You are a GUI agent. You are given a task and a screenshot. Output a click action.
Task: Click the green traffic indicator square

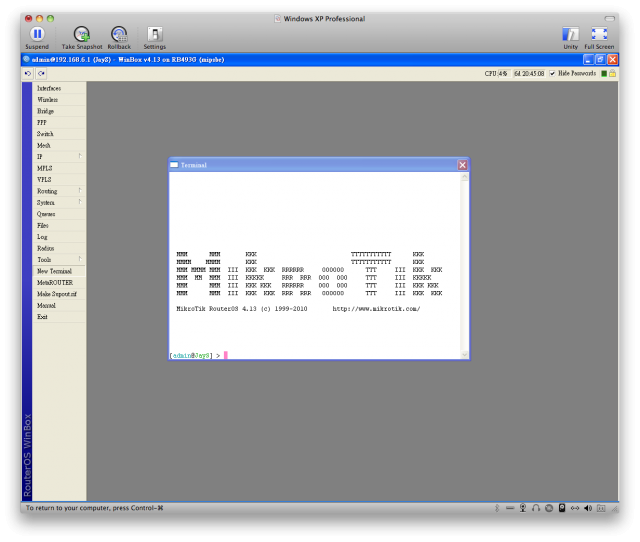coord(604,73)
